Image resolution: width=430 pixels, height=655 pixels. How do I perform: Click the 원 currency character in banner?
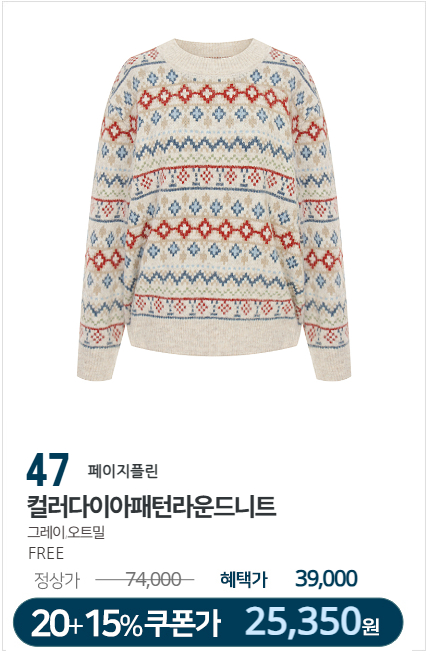[370, 626]
